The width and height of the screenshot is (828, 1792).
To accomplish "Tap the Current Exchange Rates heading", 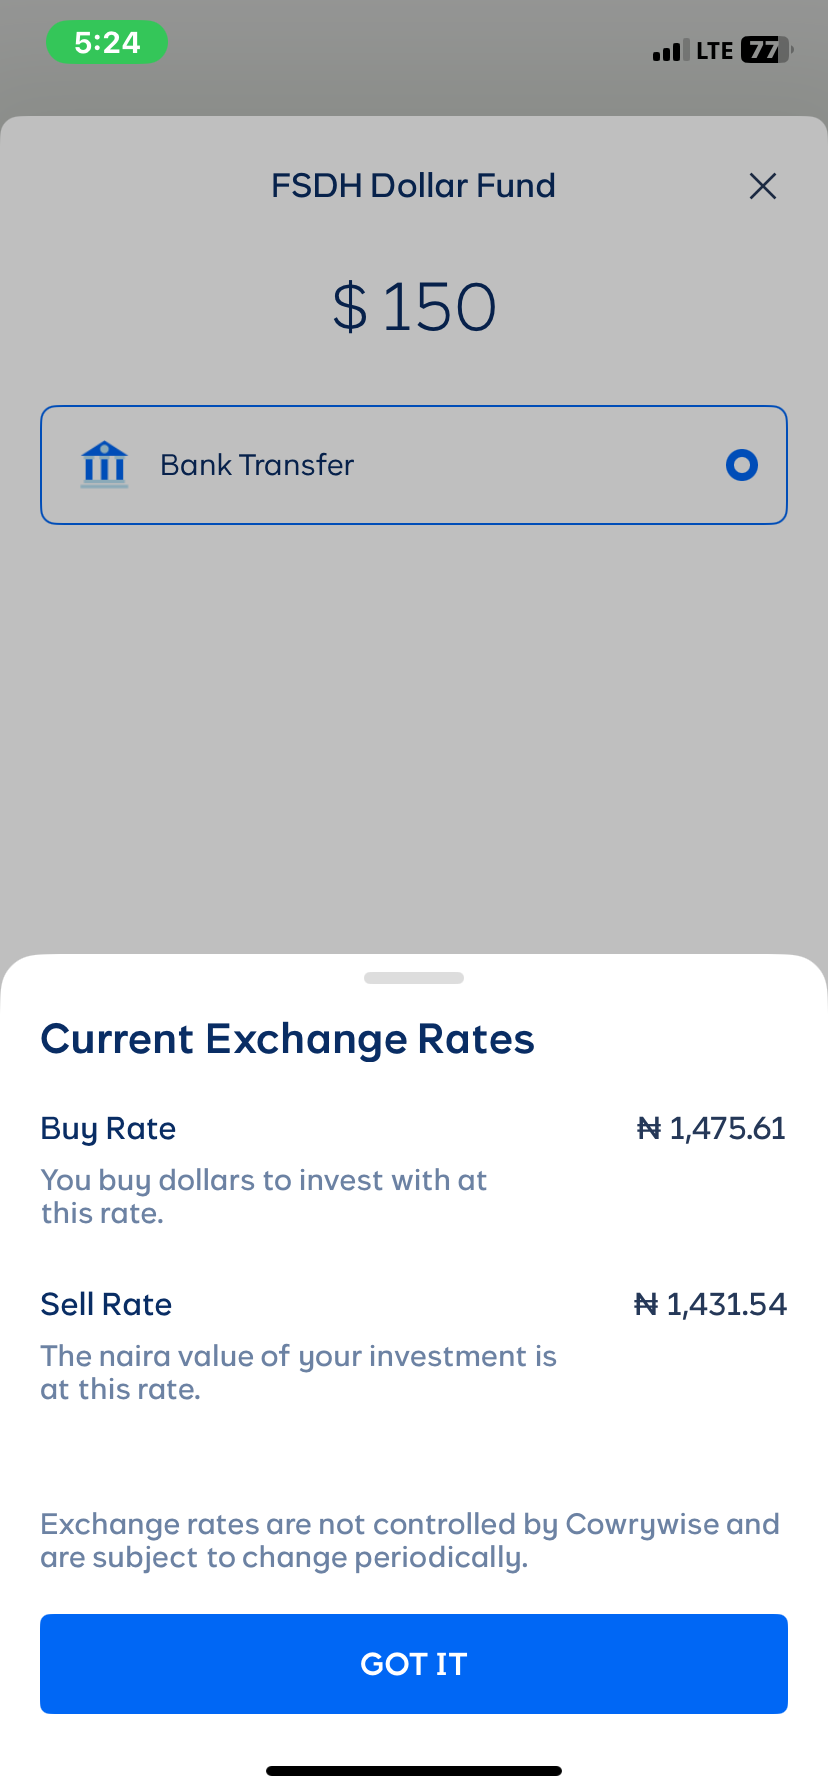I will point(287,1039).
